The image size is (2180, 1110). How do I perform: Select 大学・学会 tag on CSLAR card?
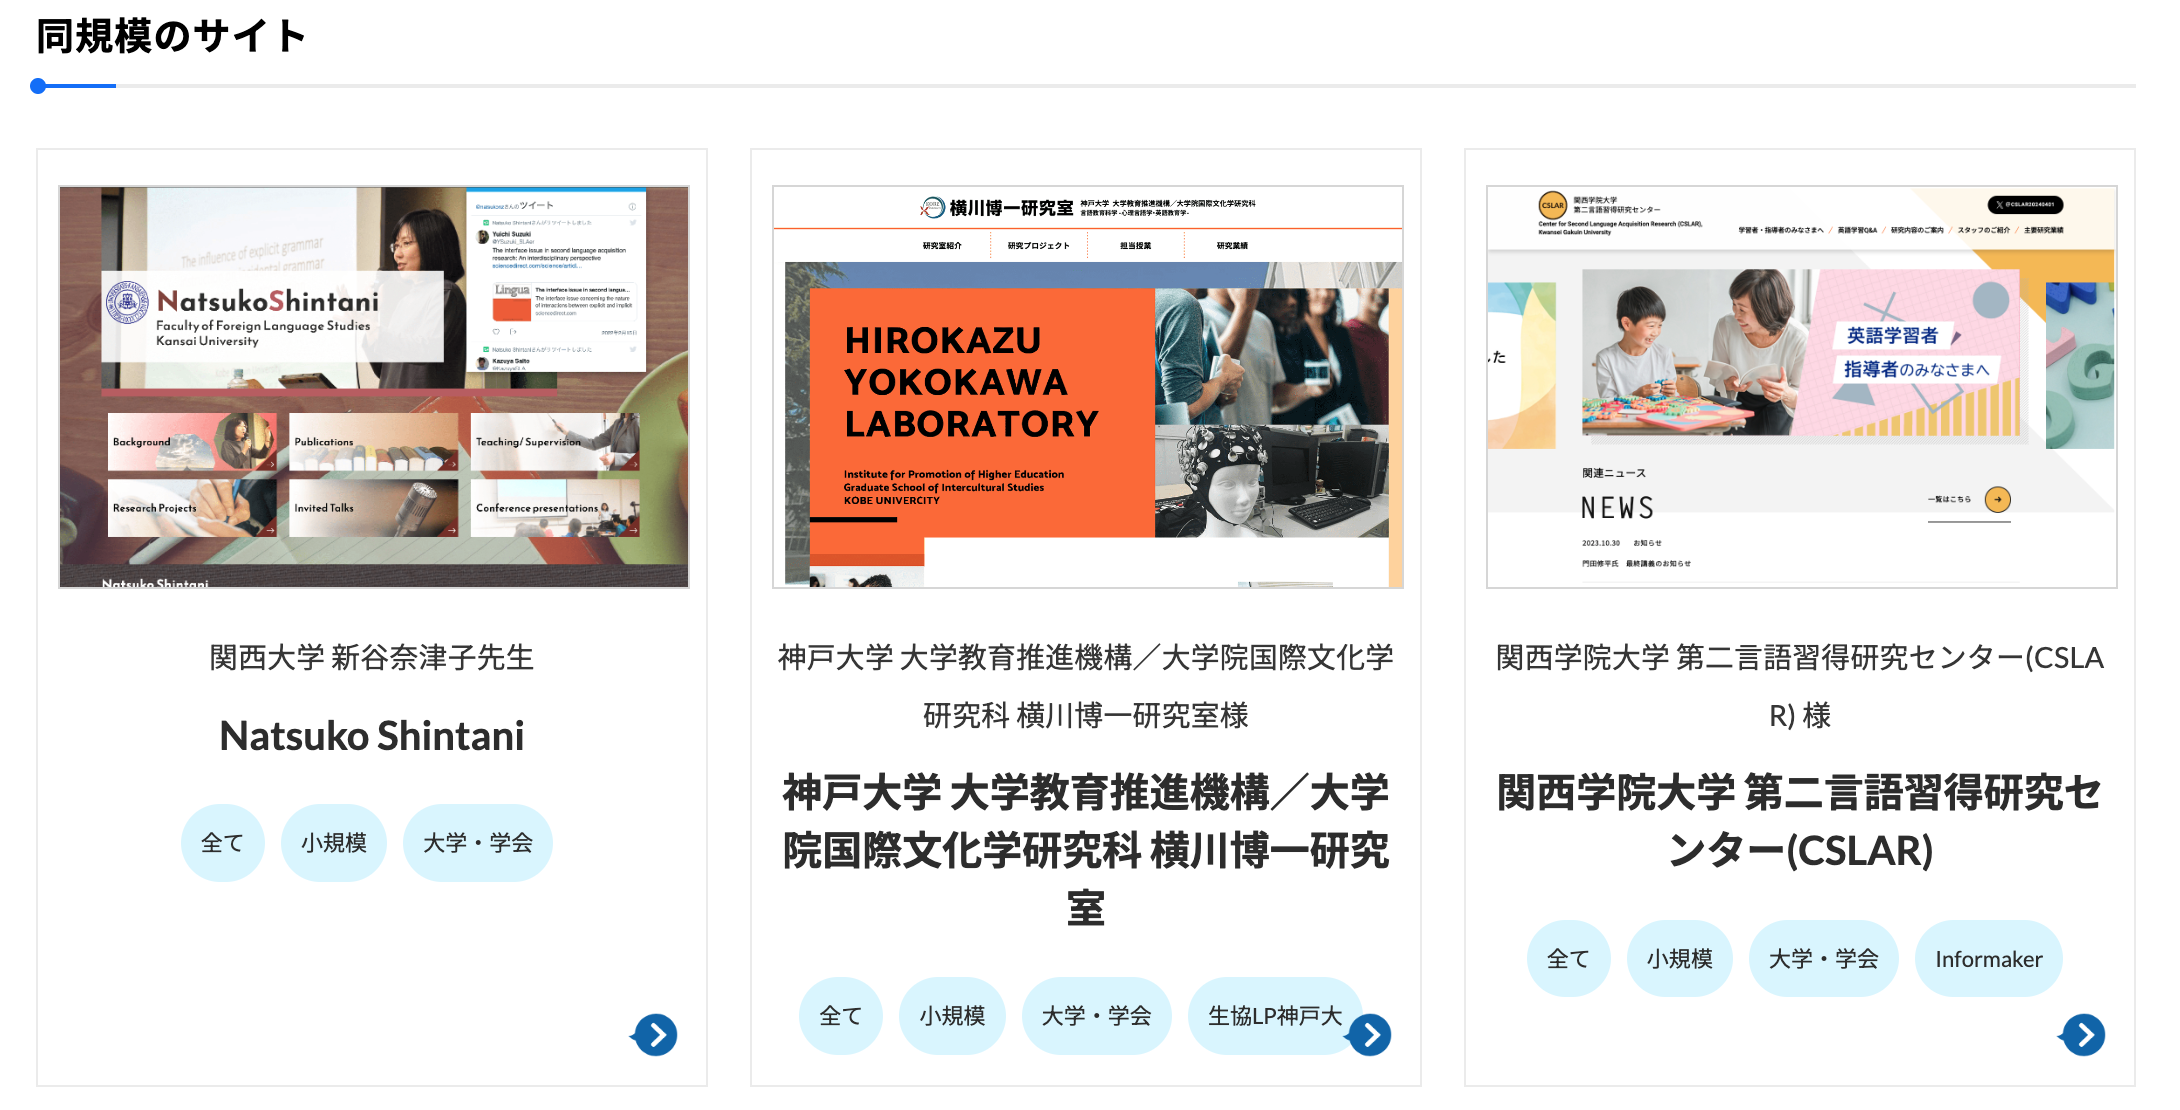tap(1824, 959)
